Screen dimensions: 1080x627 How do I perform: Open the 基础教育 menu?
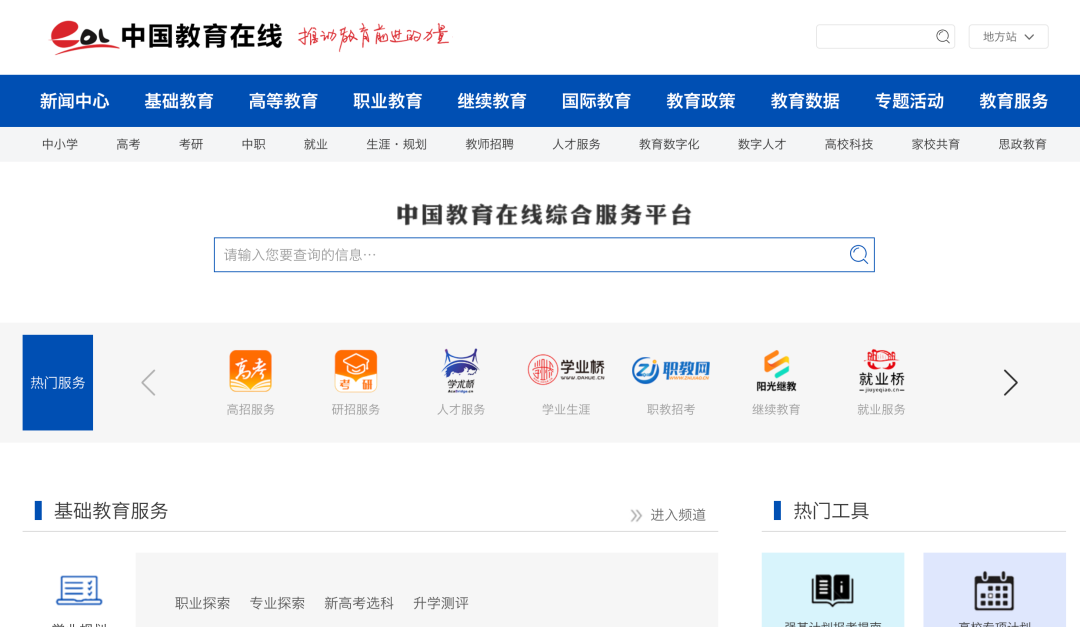click(179, 101)
